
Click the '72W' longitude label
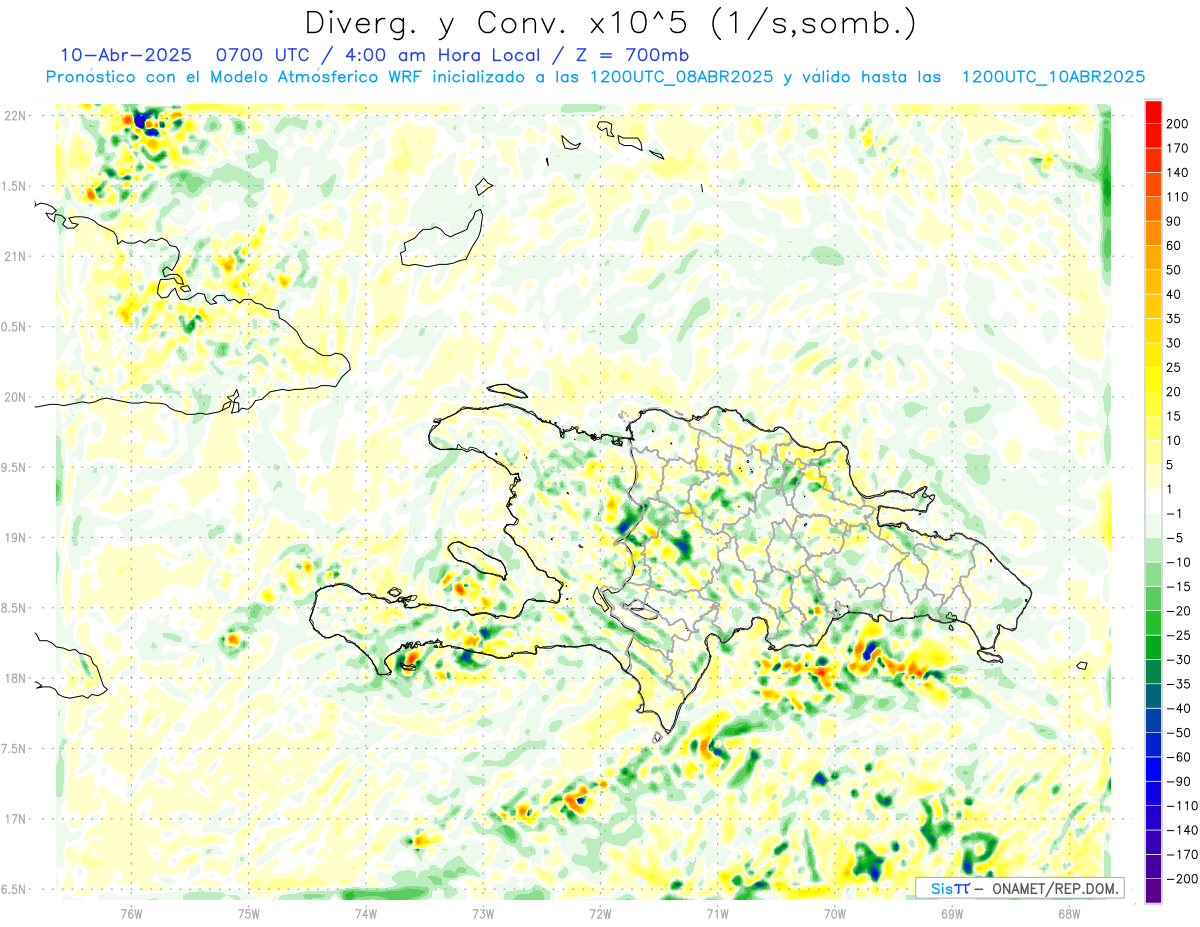tap(600, 912)
